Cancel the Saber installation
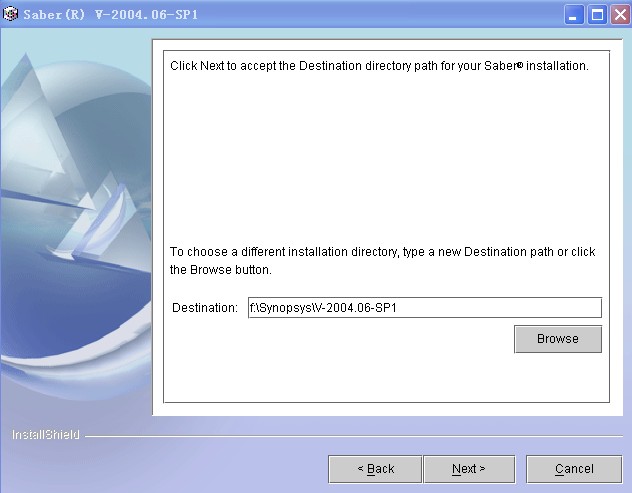Viewport: 632px width, 493px height. pyautogui.click(x=574, y=469)
